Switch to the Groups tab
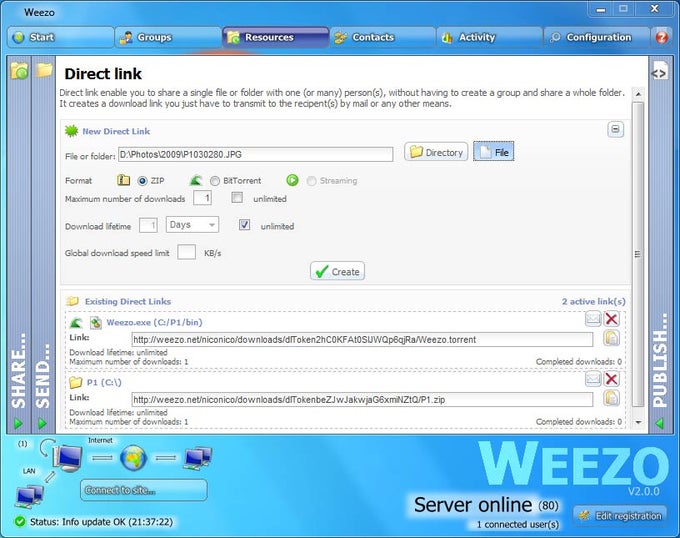 (x=168, y=37)
